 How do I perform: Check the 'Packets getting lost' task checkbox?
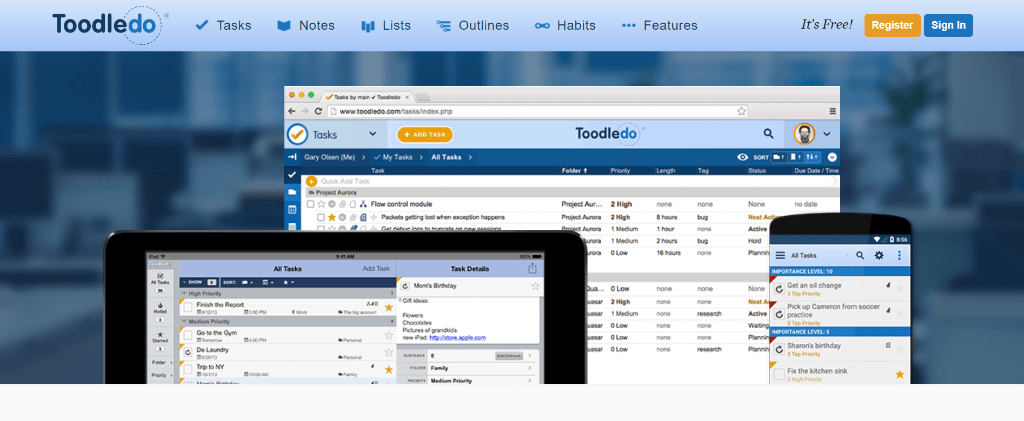pyautogui.click(x=321, y=217)
